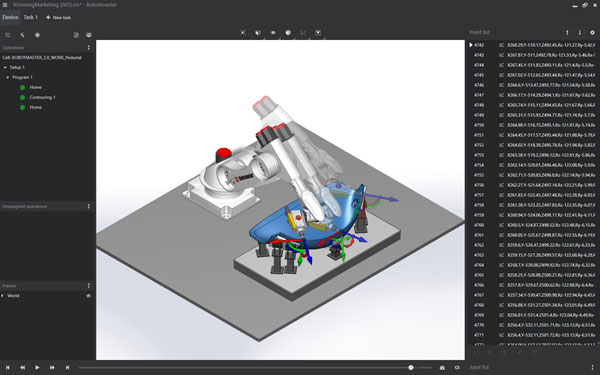Open the Unassigned operations options menu
The image size is (600, 375).
(89, 206)
